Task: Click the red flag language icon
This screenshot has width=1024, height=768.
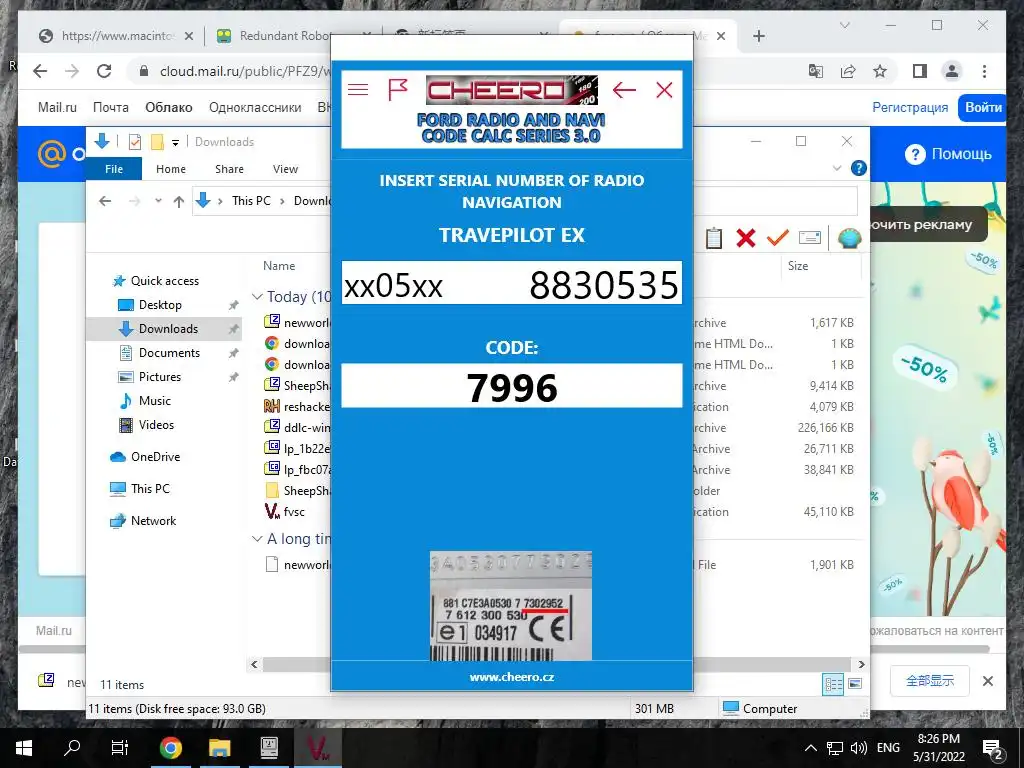Action: (x=398, y=89)
